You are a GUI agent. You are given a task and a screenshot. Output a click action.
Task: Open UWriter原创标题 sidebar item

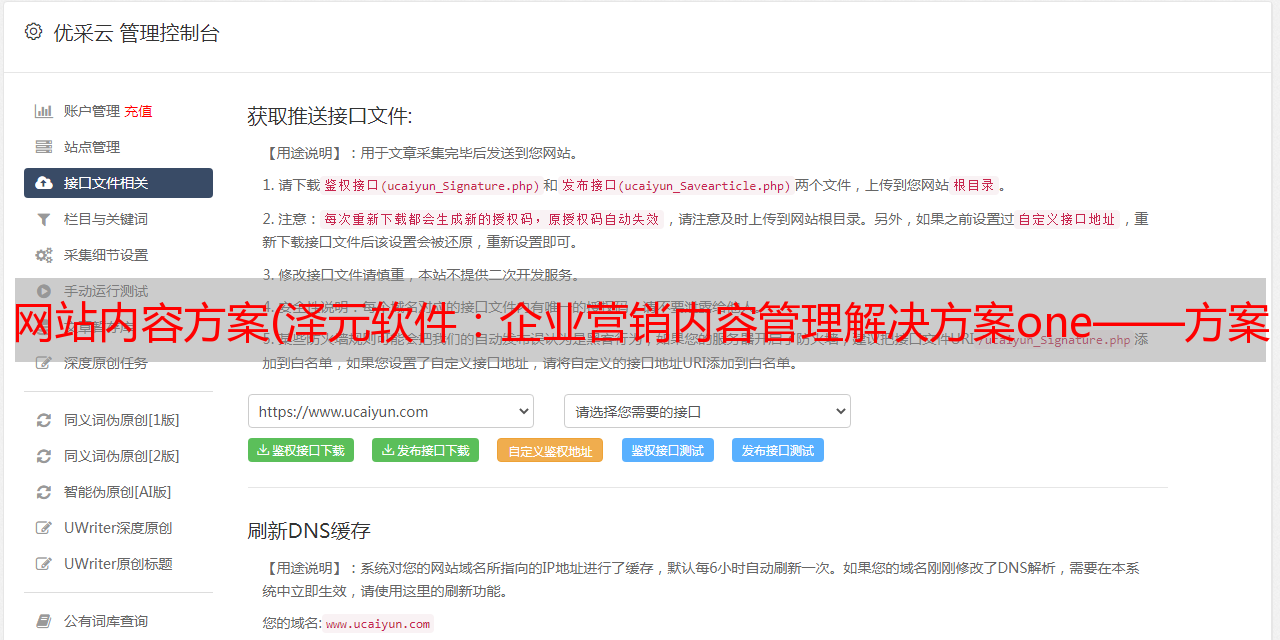pos(118,564)
